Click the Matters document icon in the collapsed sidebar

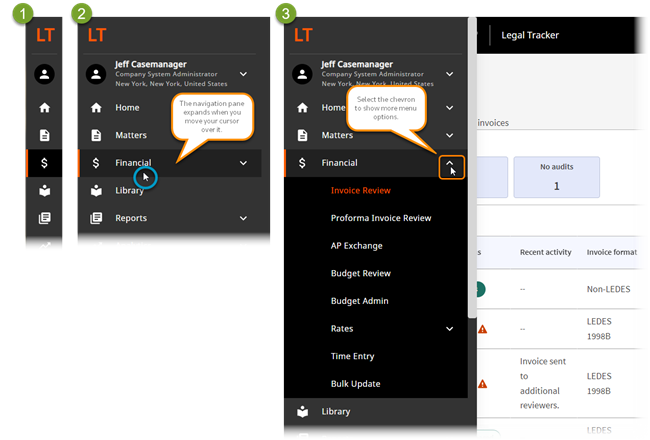(x=44, y=135)
